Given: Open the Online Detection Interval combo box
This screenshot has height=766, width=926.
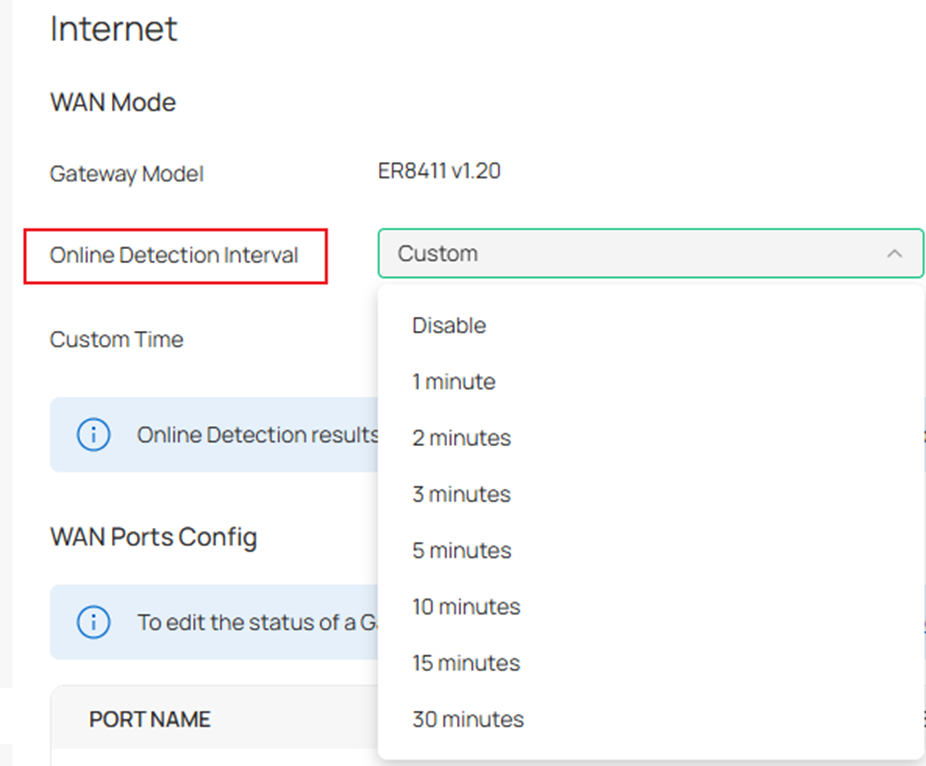Looking at the screenshot, I should pyautogui.click(x=650, y=253).
